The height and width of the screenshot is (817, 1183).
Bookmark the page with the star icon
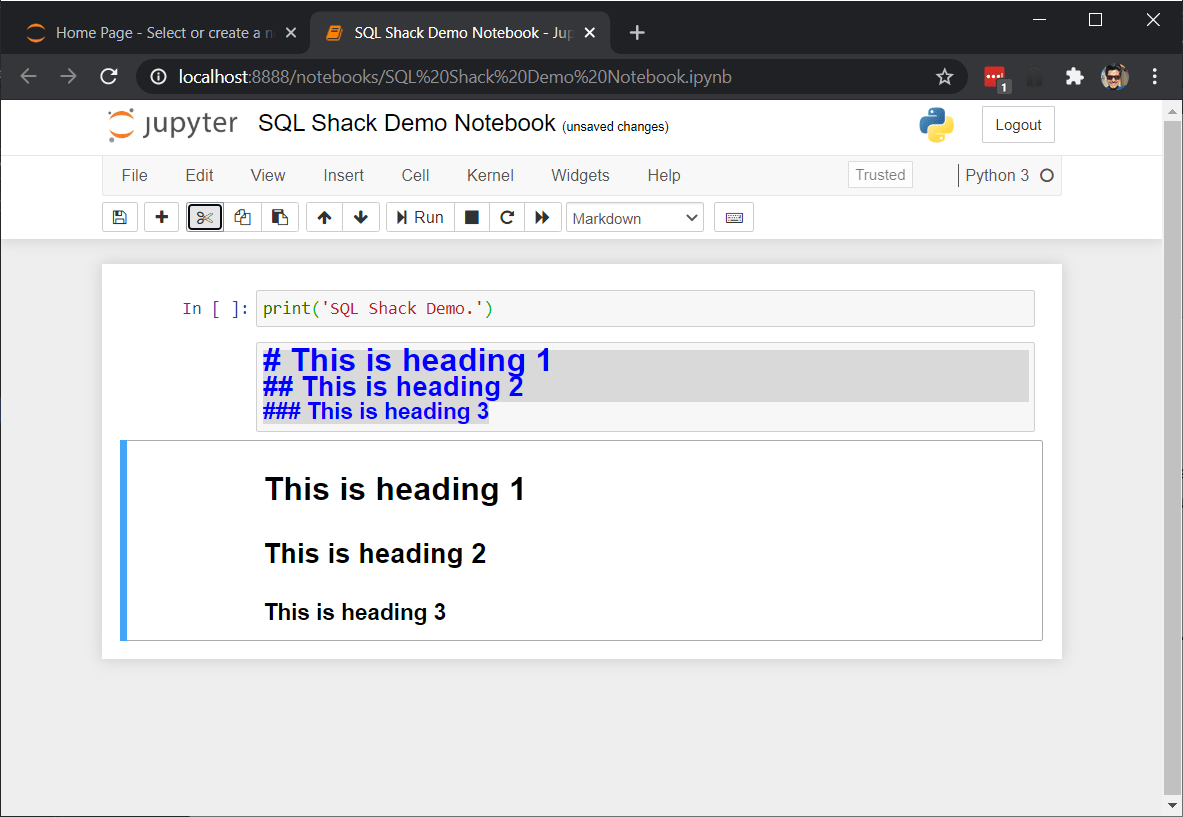944,76
